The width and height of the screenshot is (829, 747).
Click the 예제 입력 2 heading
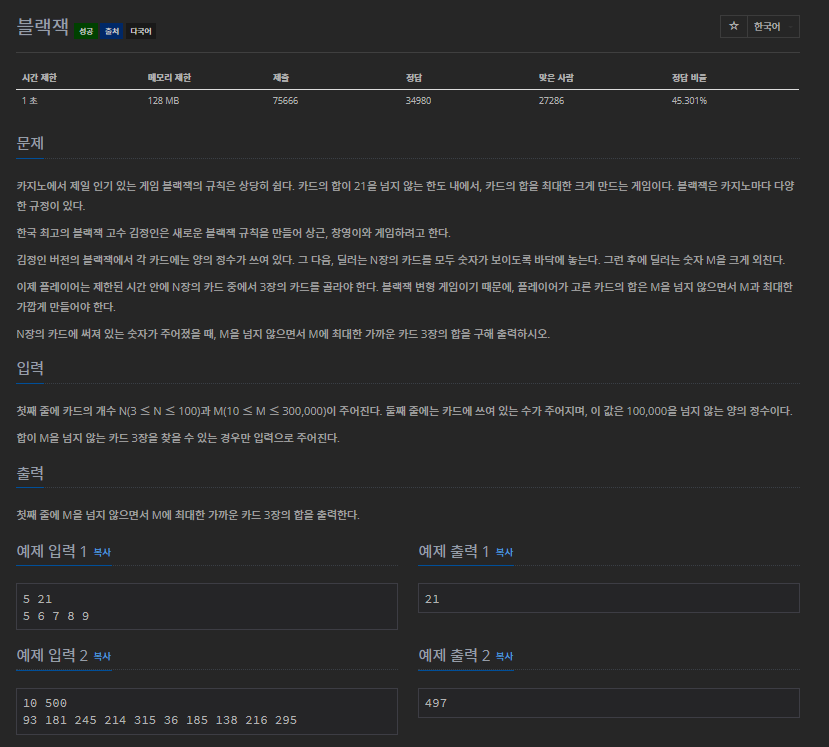52,656
